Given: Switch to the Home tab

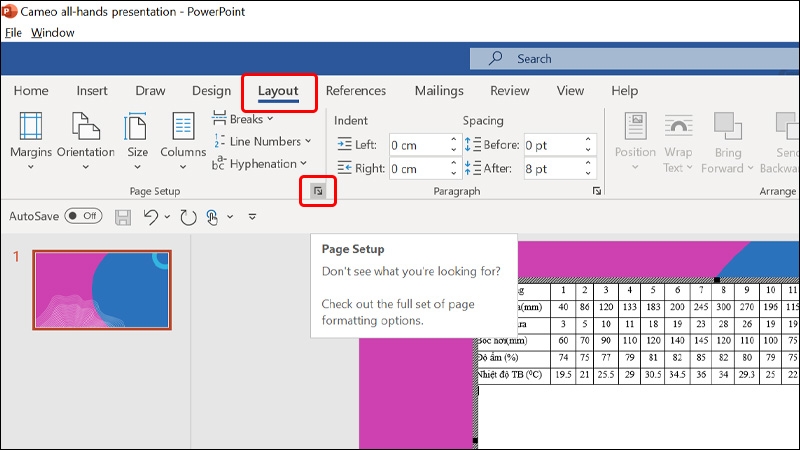Looking at the screenshot, I should [x=31, y=91].
